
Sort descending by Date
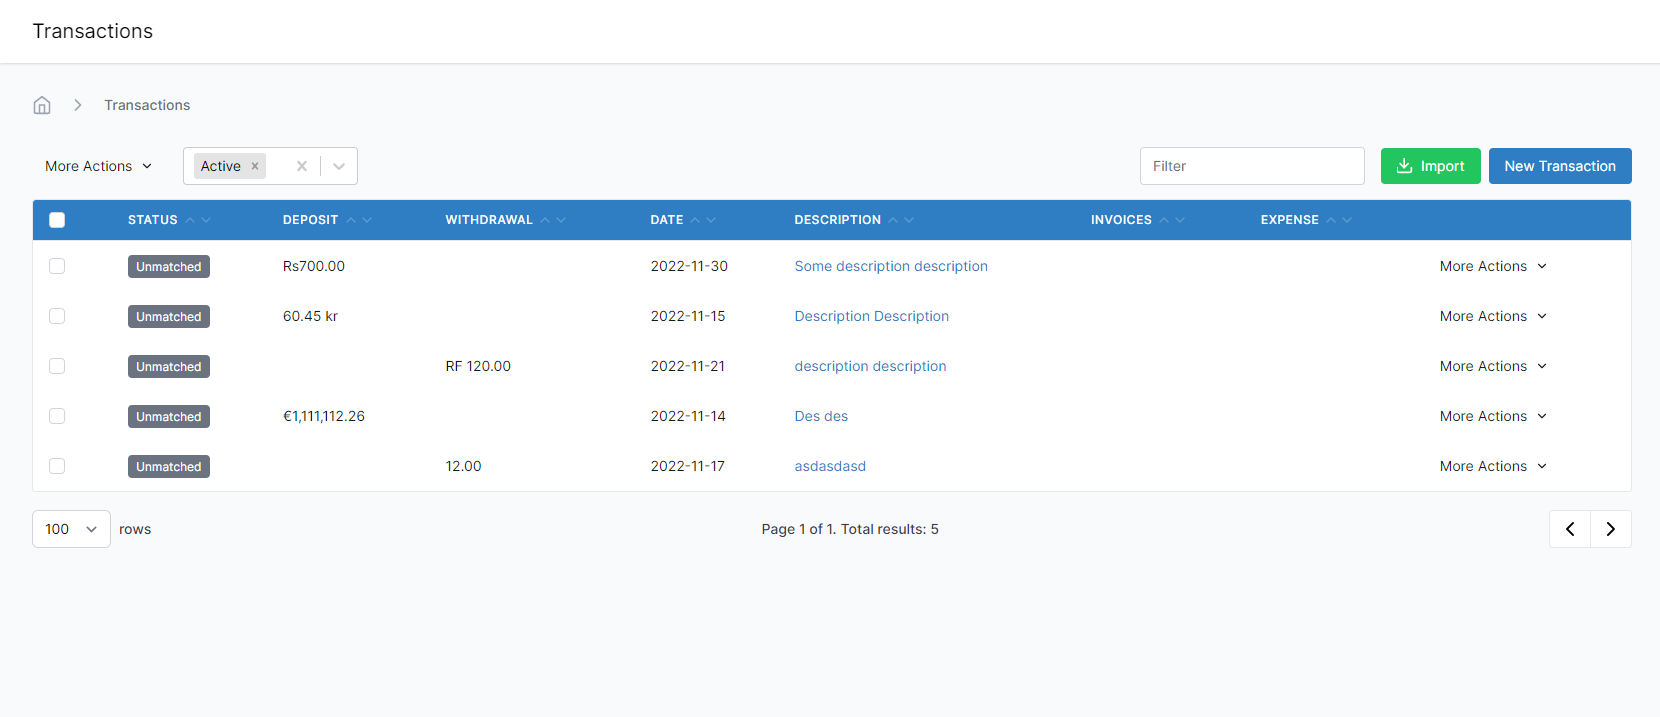pos(711,220)
